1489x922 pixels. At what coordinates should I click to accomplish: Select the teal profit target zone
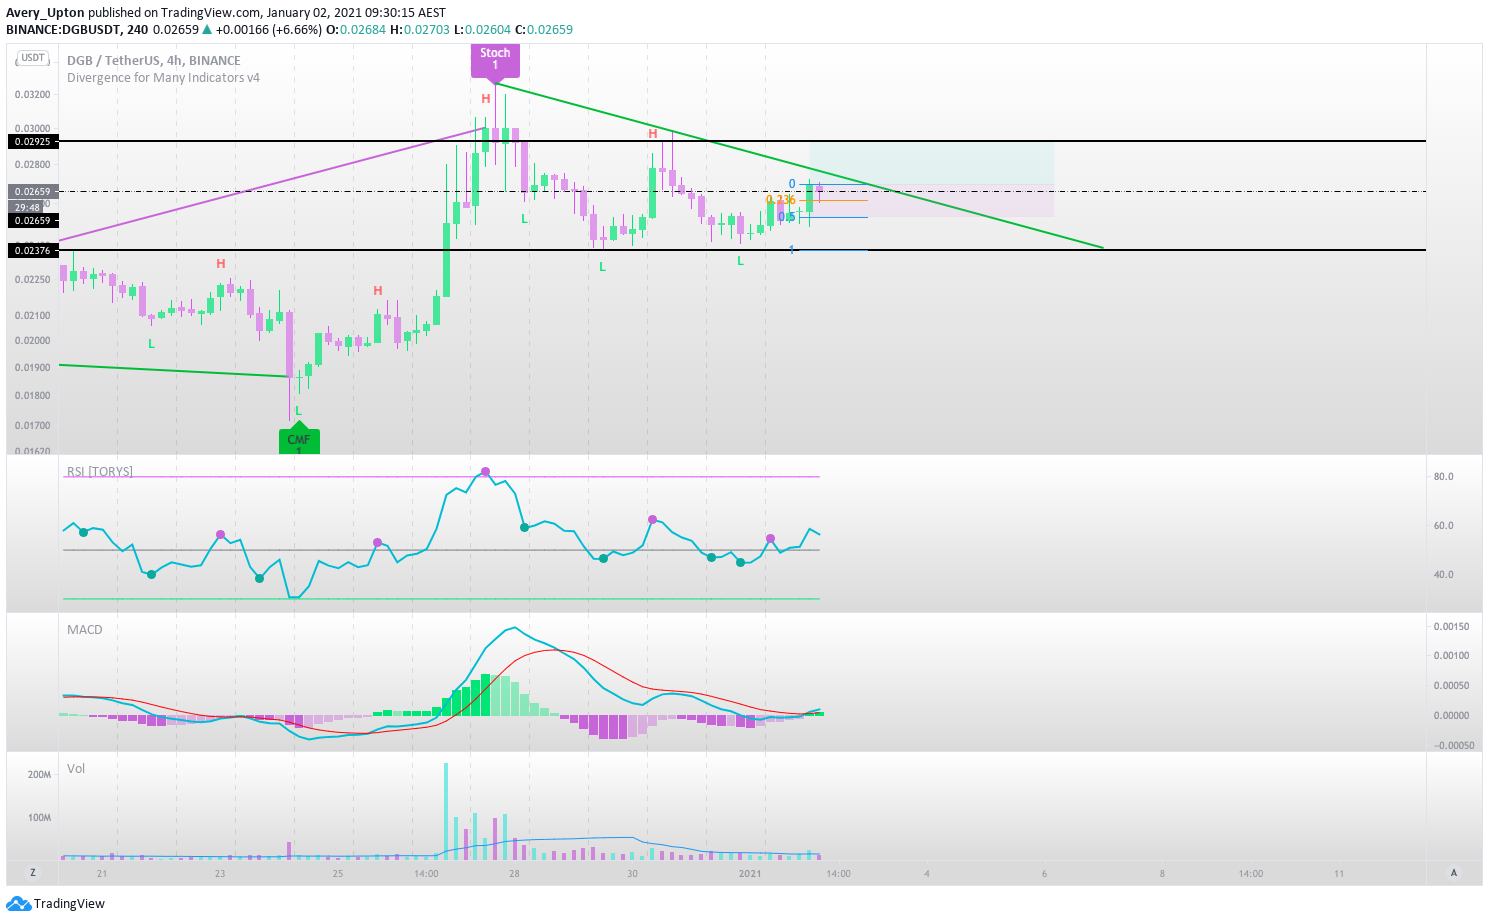[x=932, y=163]
